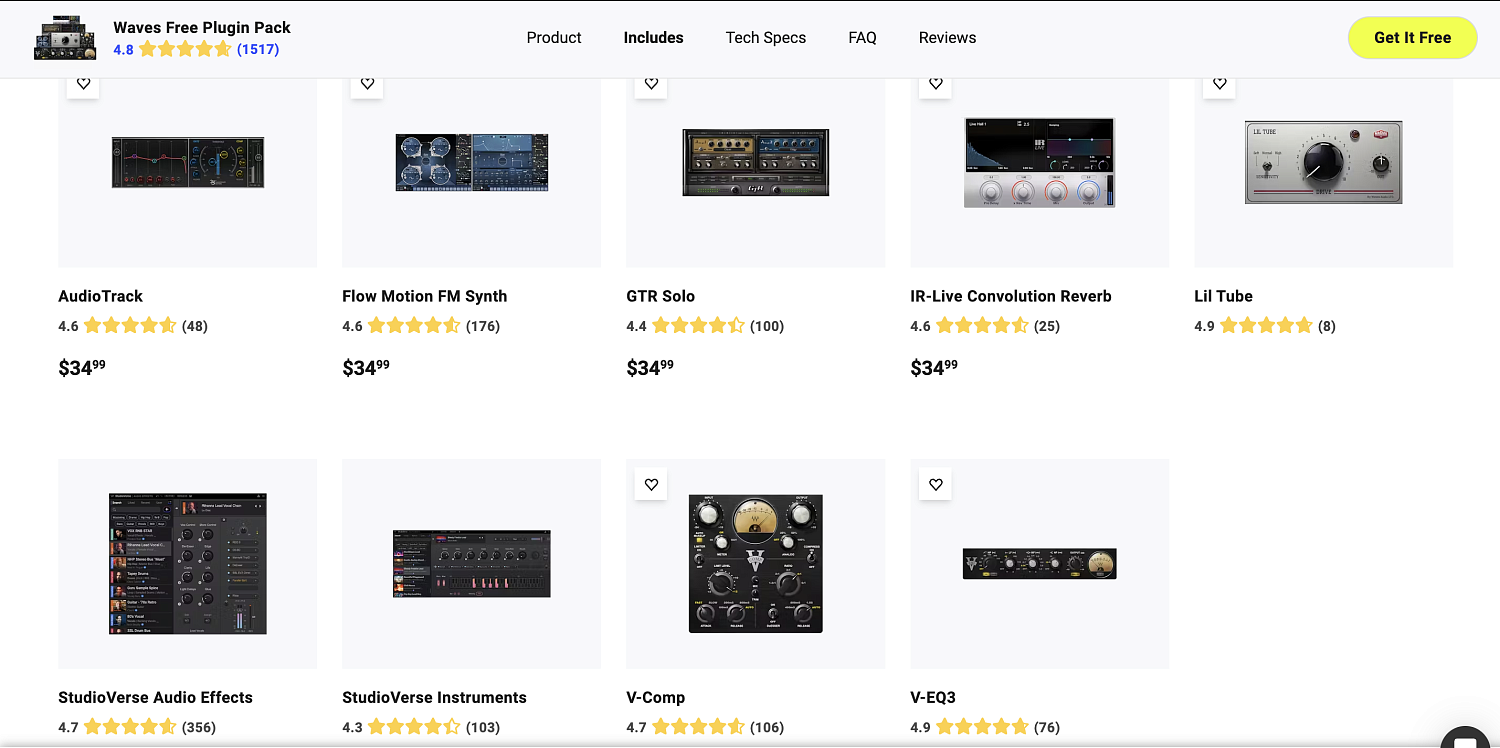Click the heart icon on IR-Live Convolution Reverb

click(935, 84)
